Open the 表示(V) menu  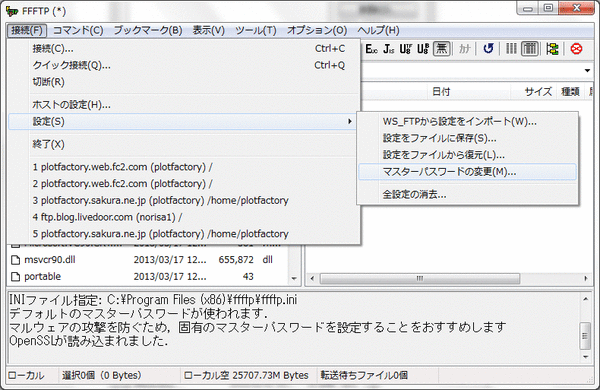pos(209,30)
